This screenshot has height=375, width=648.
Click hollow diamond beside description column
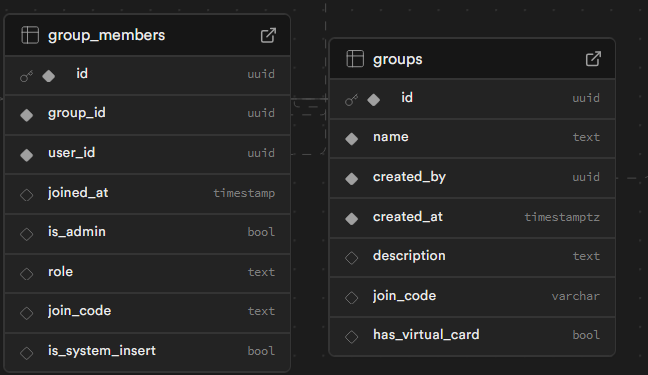(x=352, y=258)
